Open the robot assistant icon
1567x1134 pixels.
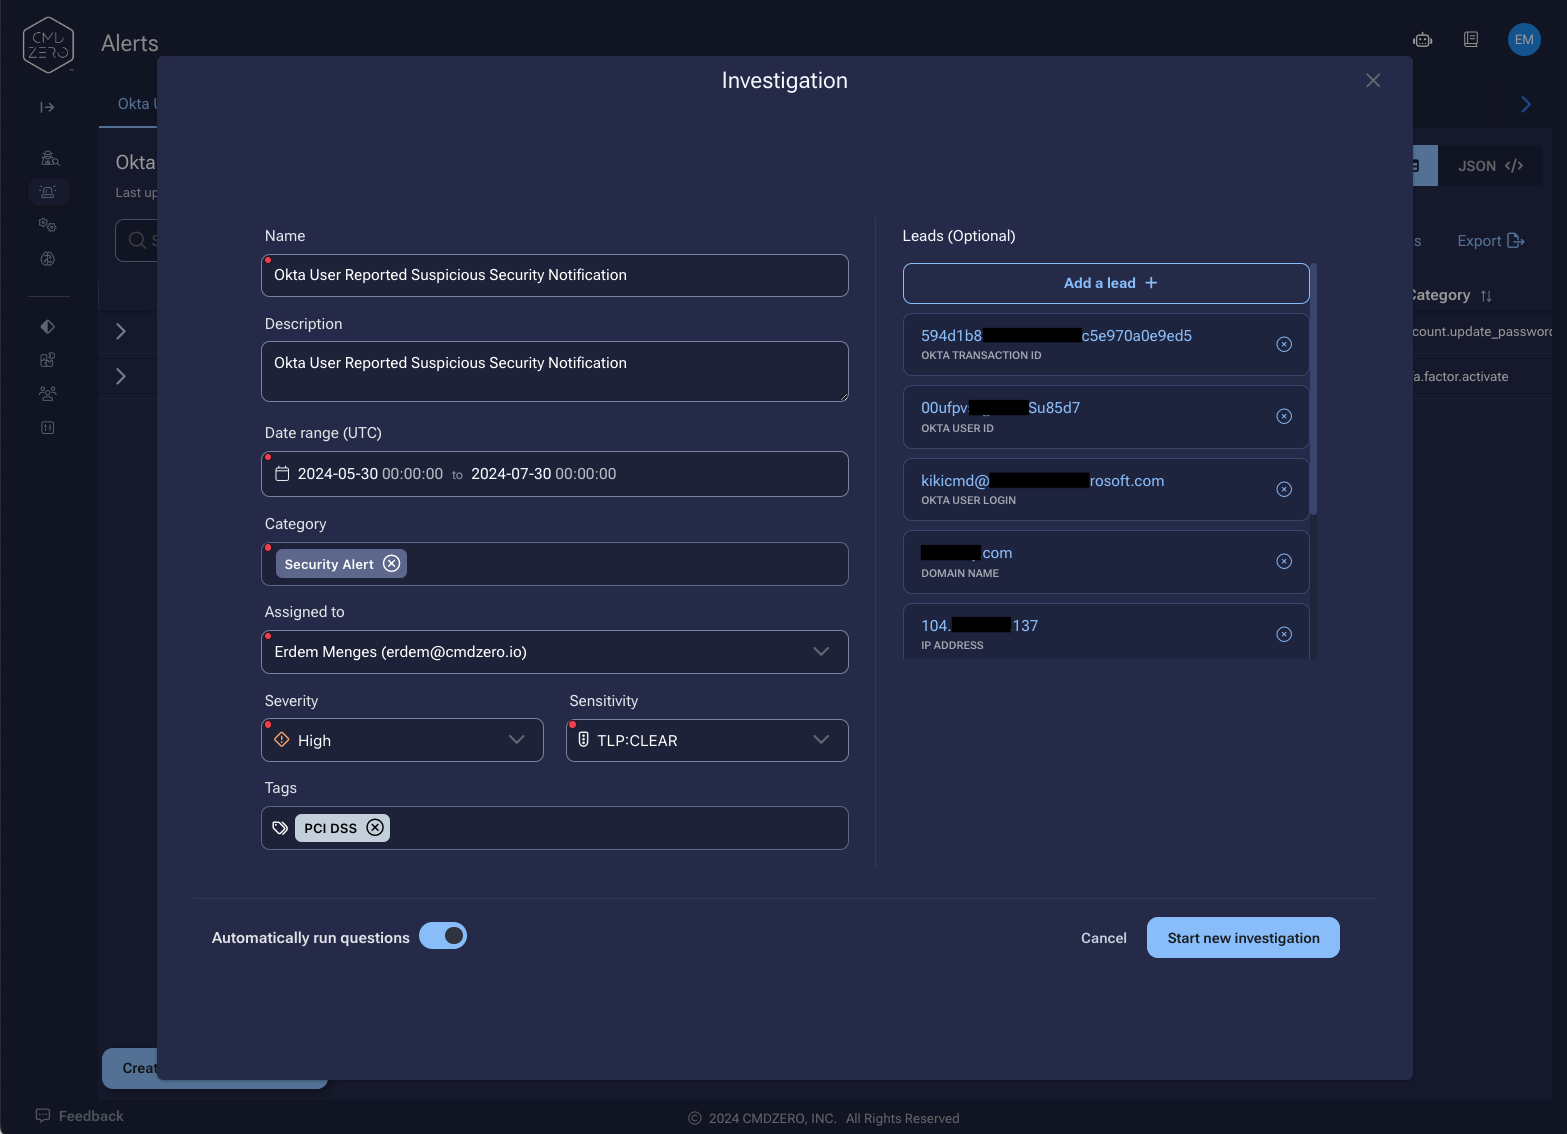pyautogui.click(x=1422, y=40)
